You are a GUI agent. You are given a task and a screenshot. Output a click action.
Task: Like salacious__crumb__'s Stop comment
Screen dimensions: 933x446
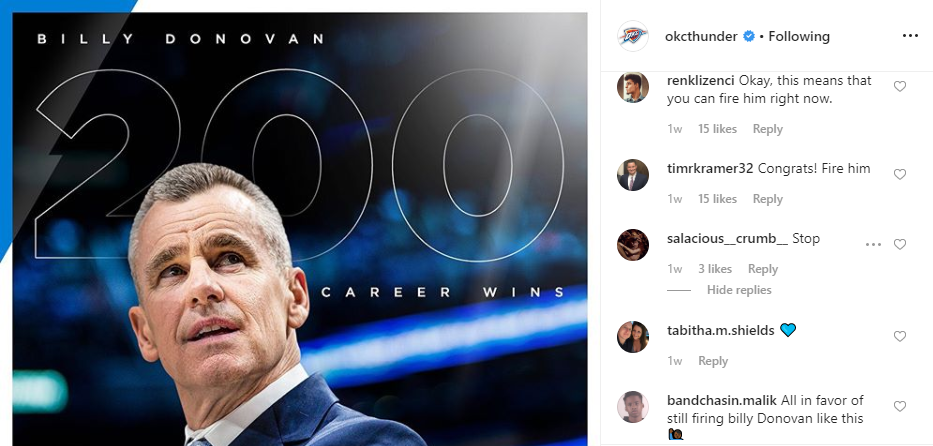[899, 245]
